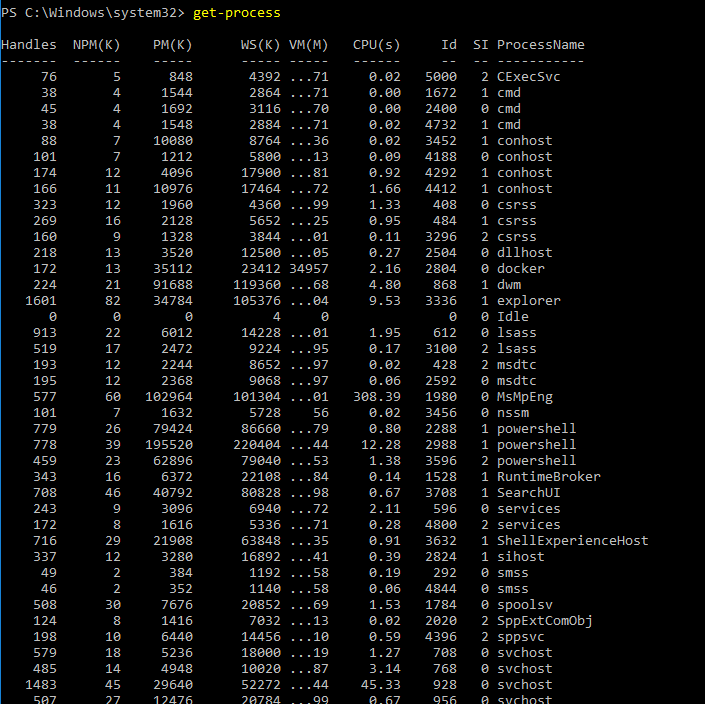705x704 pixels.
Task: Select the VM(M) column header
Action: tap(308, 45)
